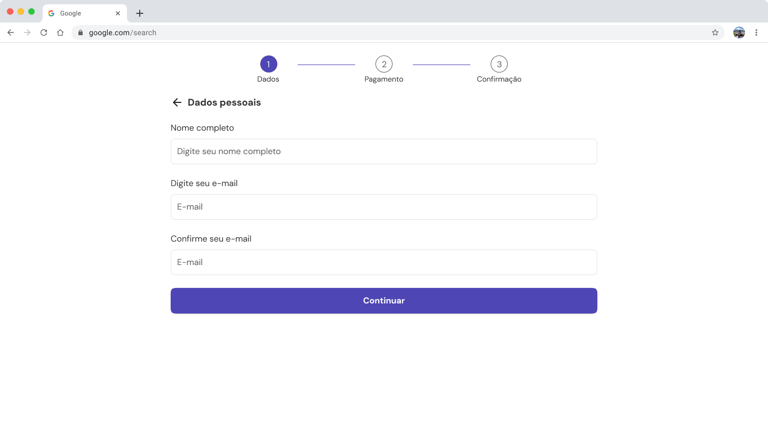
Task: Open a new browser tab
Action: (140, 13)
